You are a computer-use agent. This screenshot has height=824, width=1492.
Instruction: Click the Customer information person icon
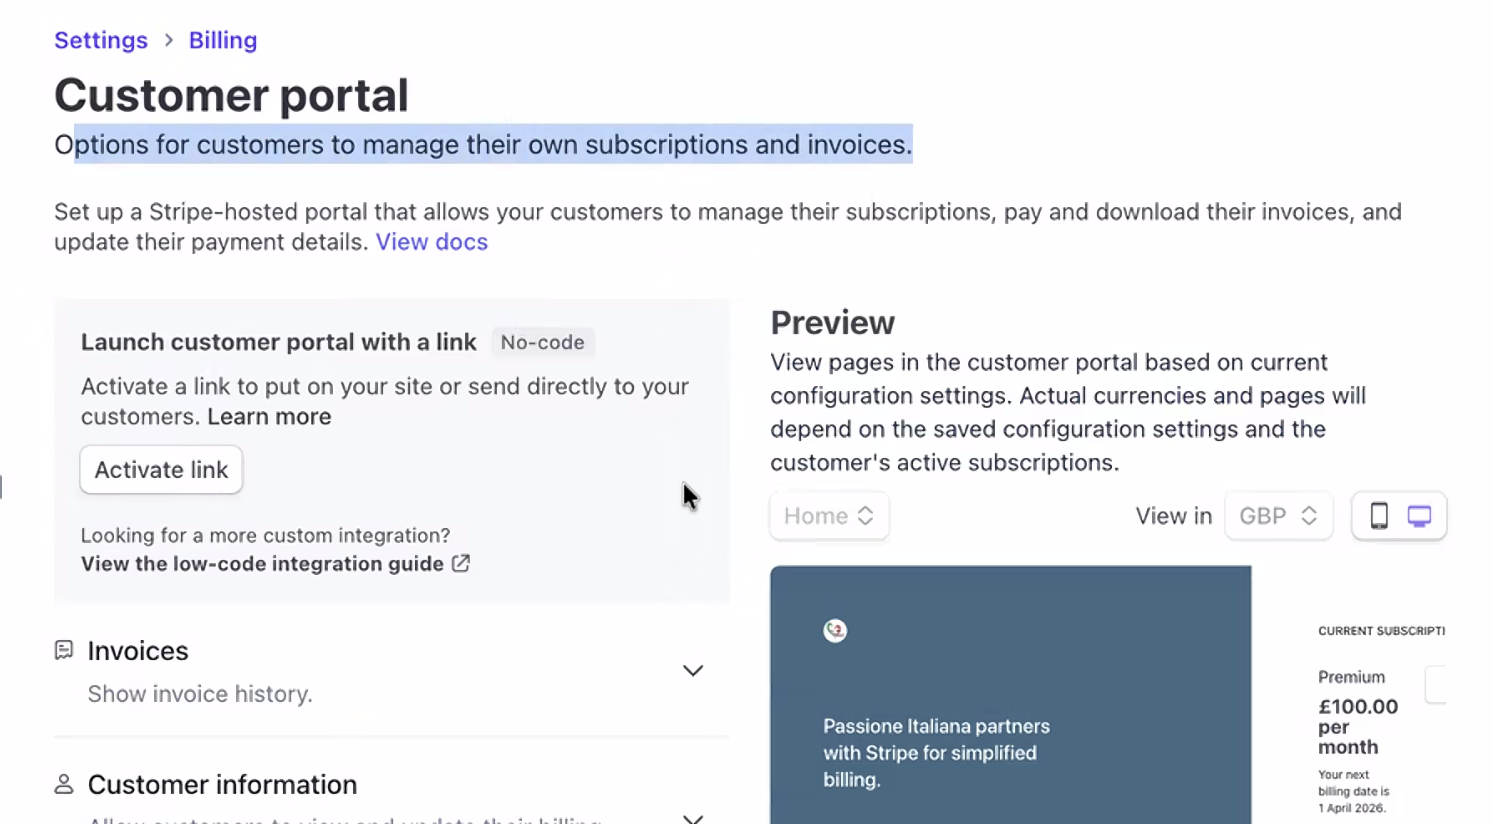point(64,785)
